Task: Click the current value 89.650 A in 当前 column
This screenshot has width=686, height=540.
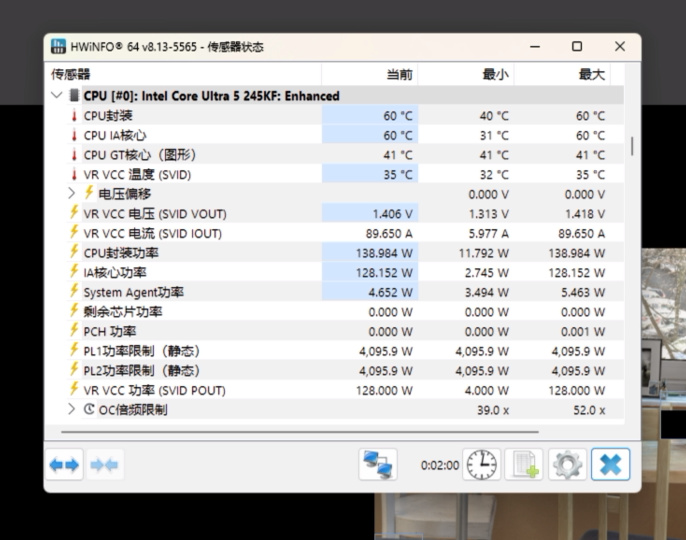Action: [389, 234]
